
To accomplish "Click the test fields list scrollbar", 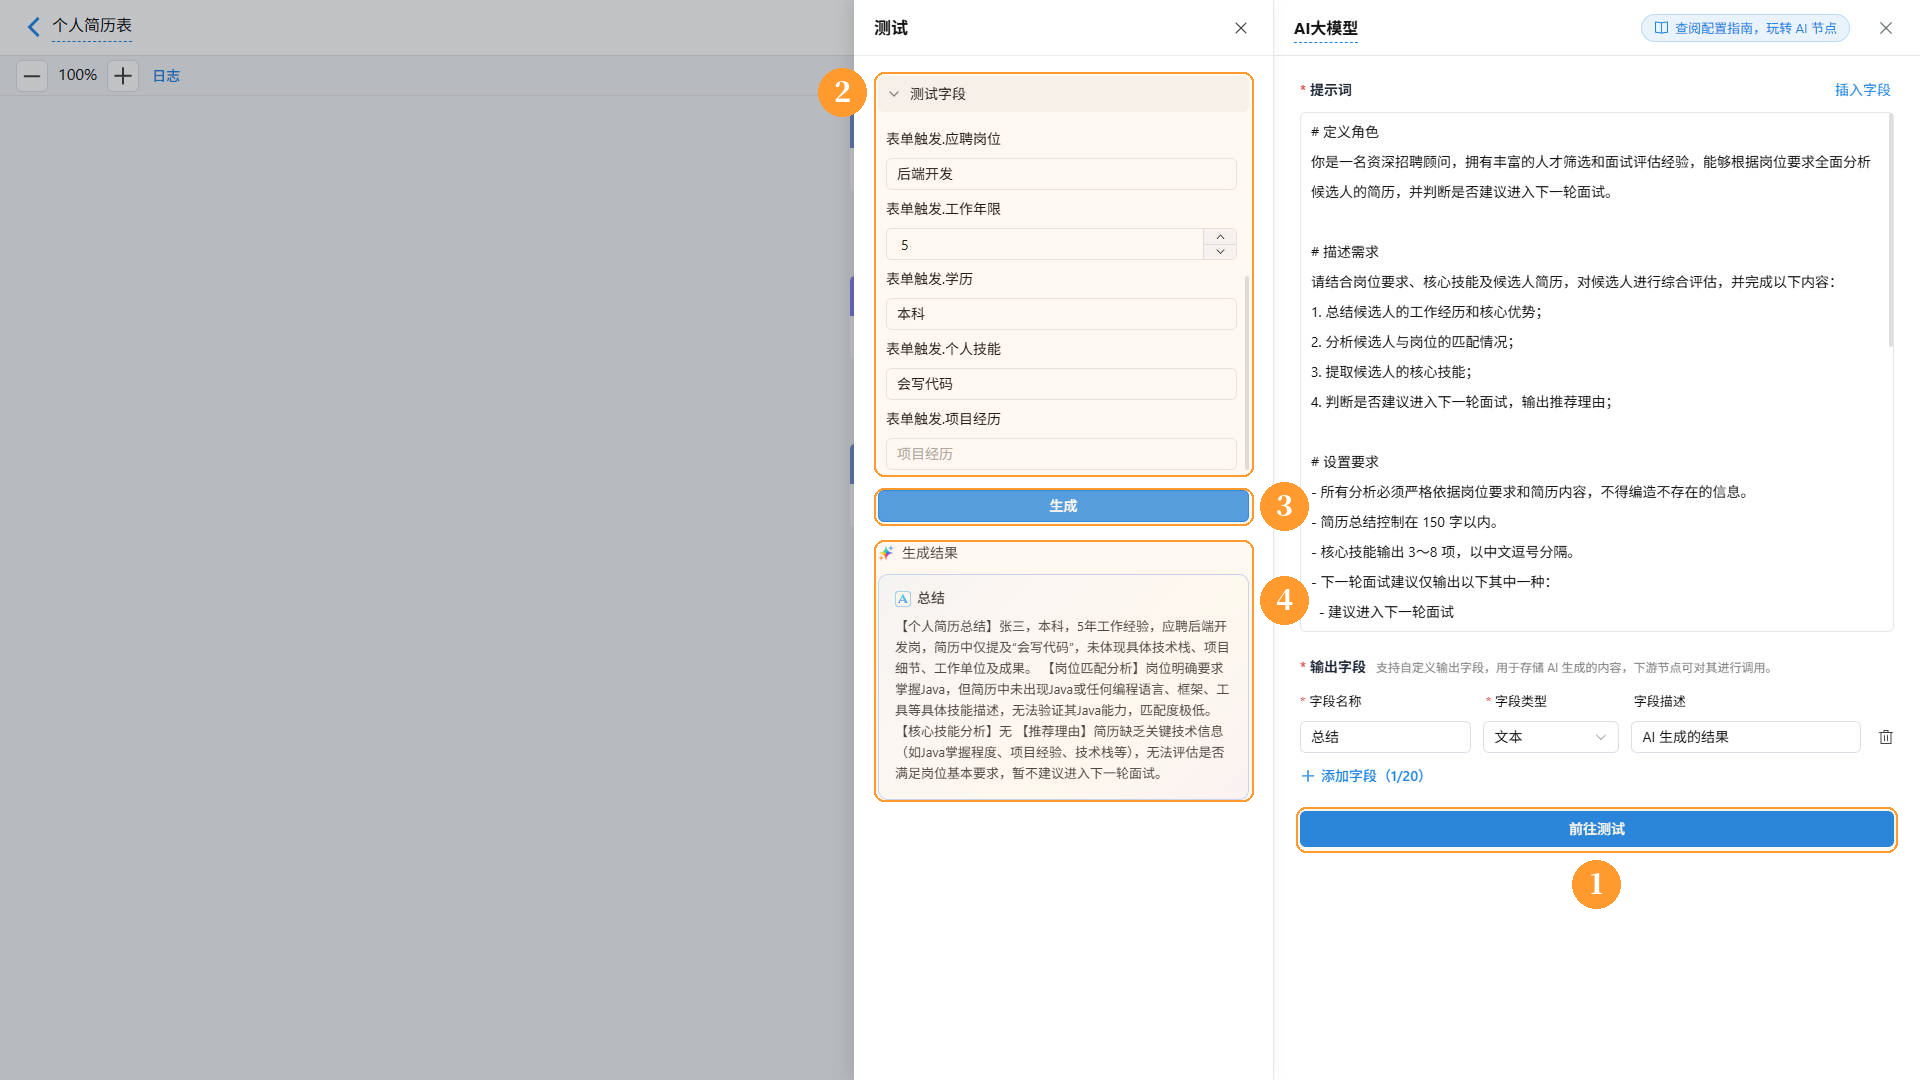I will (x=1246, y=372).
